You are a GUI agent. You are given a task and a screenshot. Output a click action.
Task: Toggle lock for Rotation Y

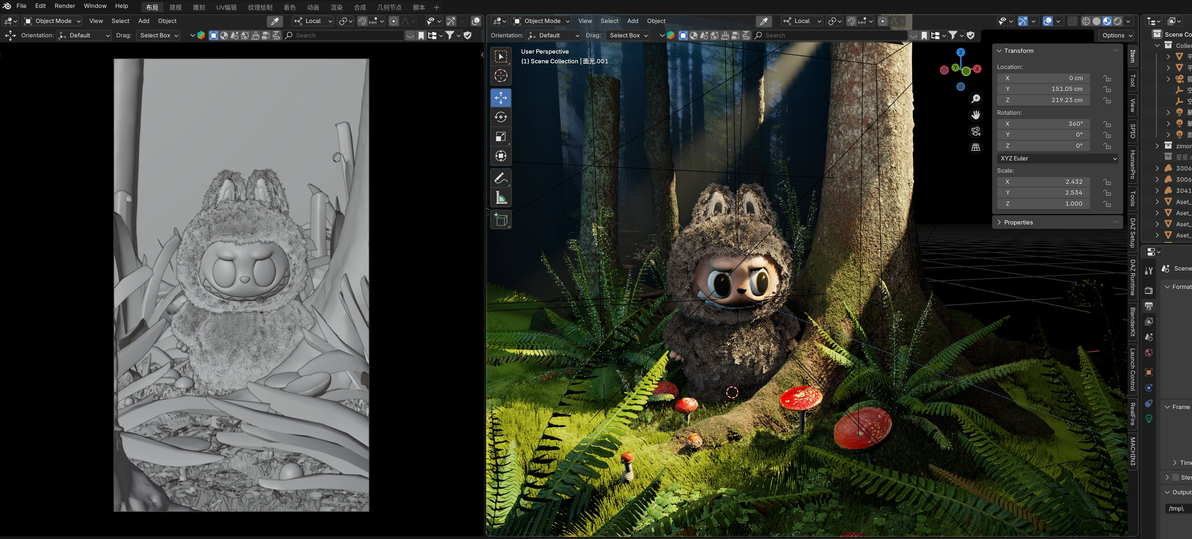point(1107,135)
